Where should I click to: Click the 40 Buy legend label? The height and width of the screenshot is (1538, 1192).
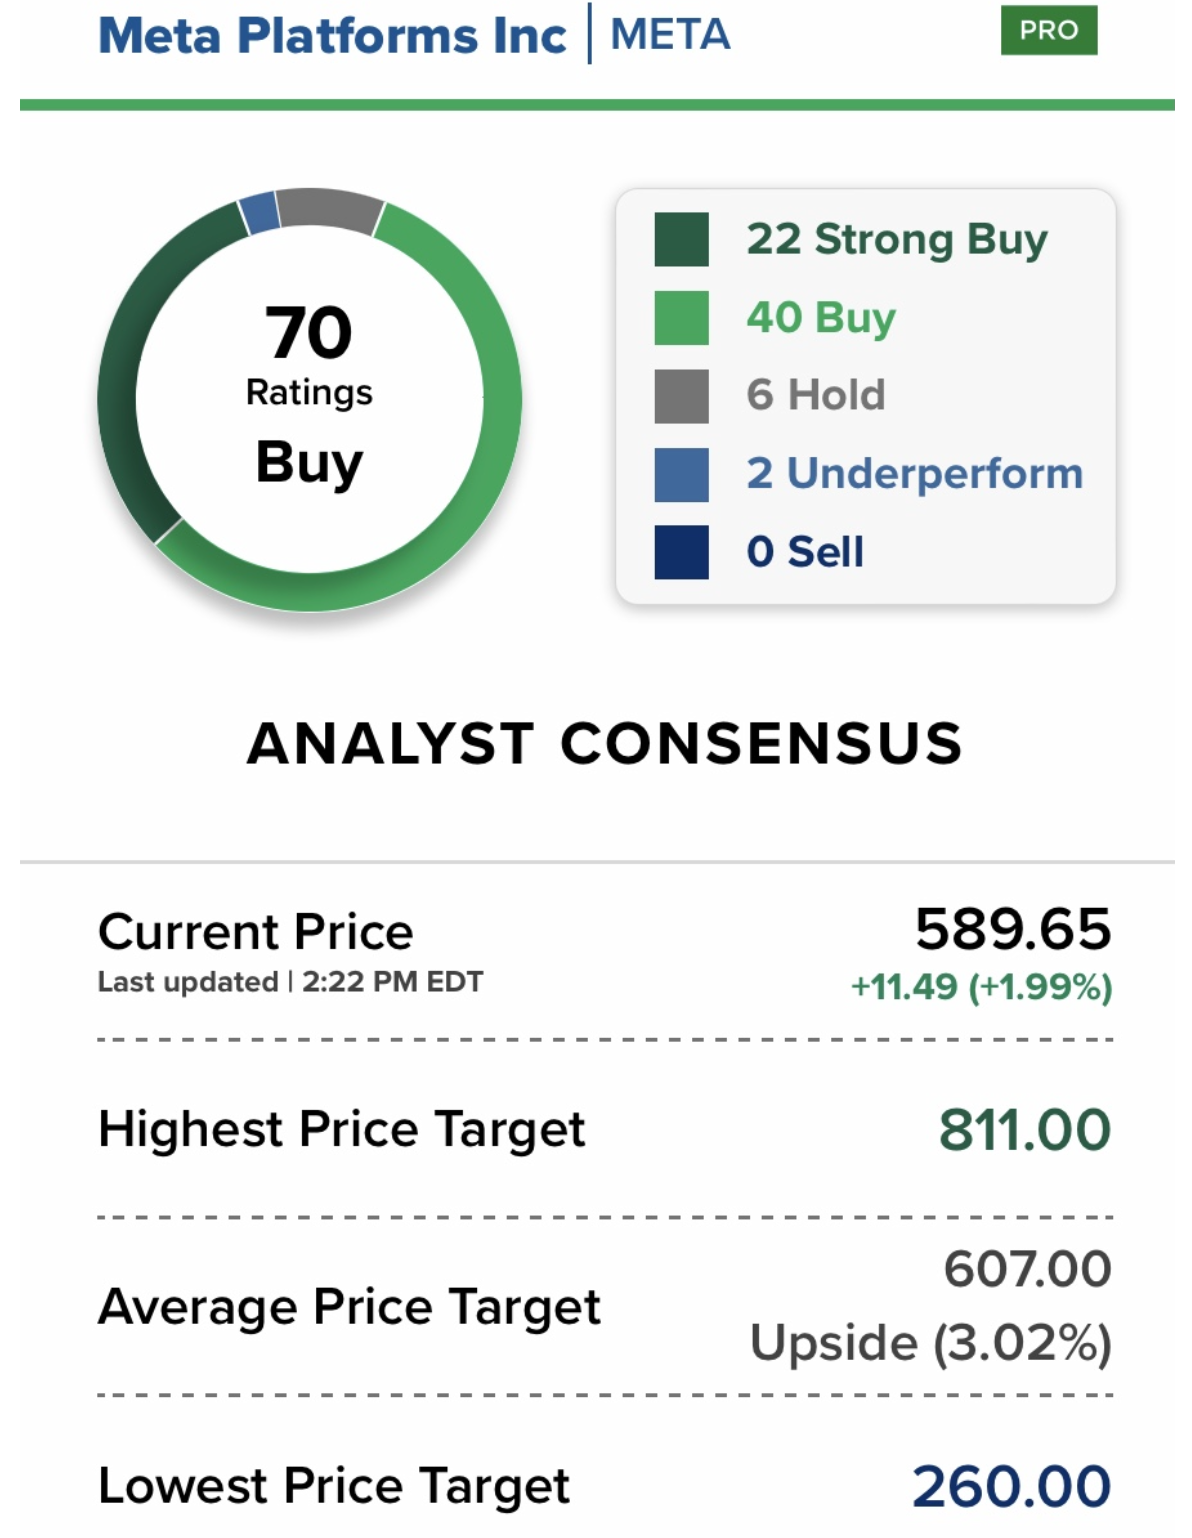pos(821,318)
